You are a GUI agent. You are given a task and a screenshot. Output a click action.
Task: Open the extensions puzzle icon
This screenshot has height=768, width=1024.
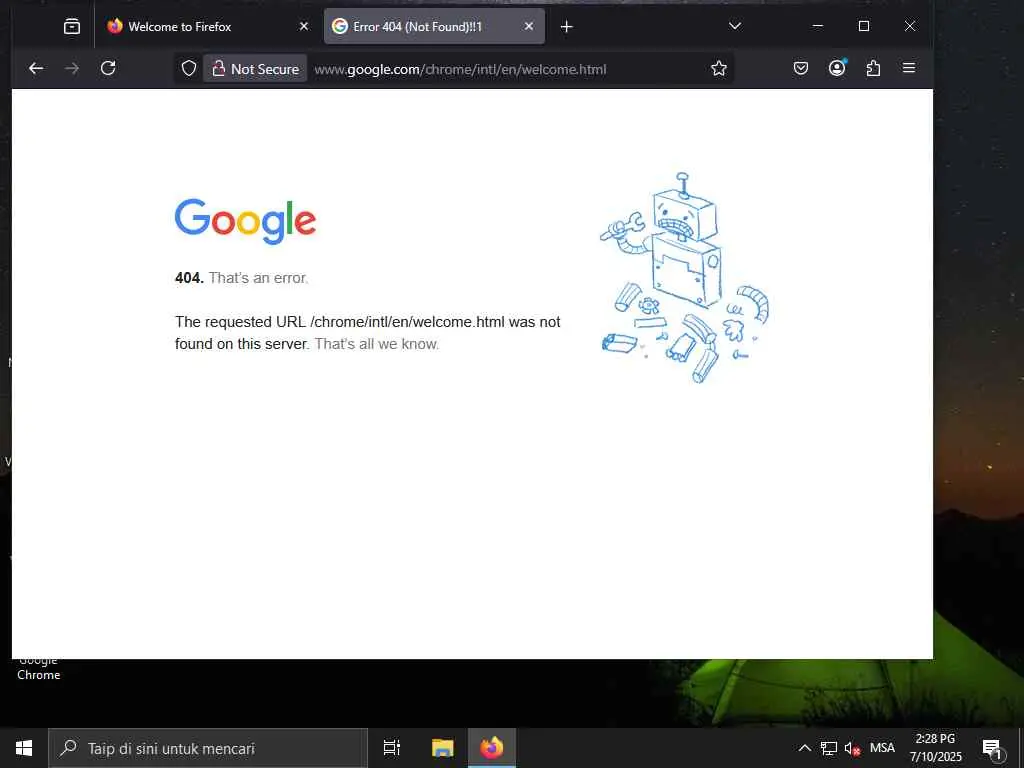(873, 68)
